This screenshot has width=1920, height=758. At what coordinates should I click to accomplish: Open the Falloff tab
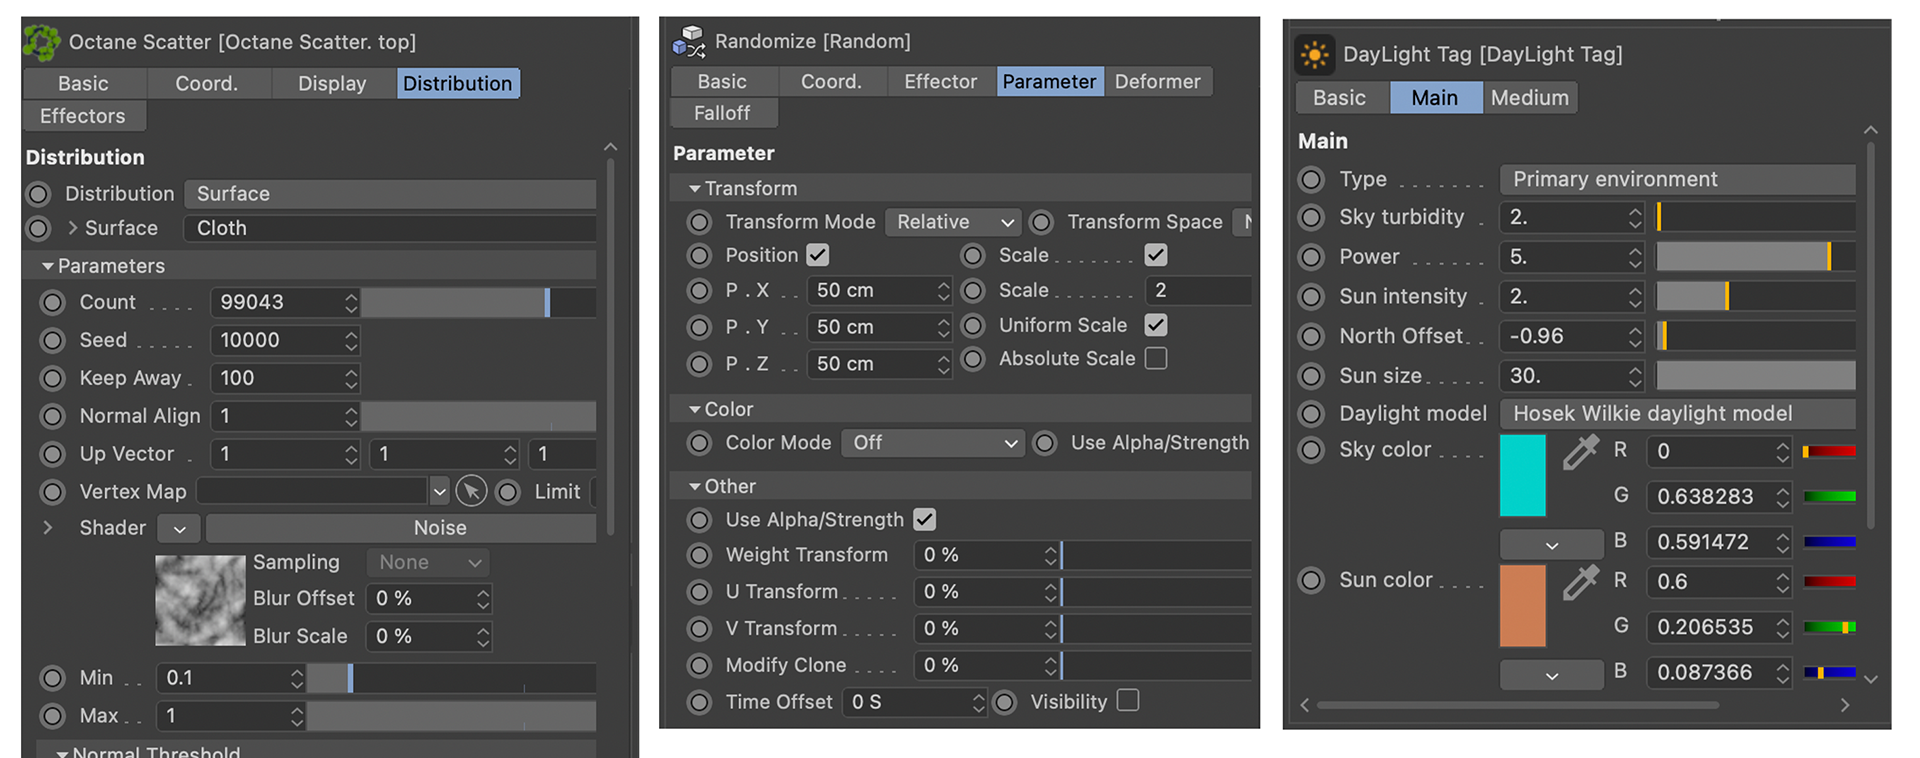click(722, 114)
